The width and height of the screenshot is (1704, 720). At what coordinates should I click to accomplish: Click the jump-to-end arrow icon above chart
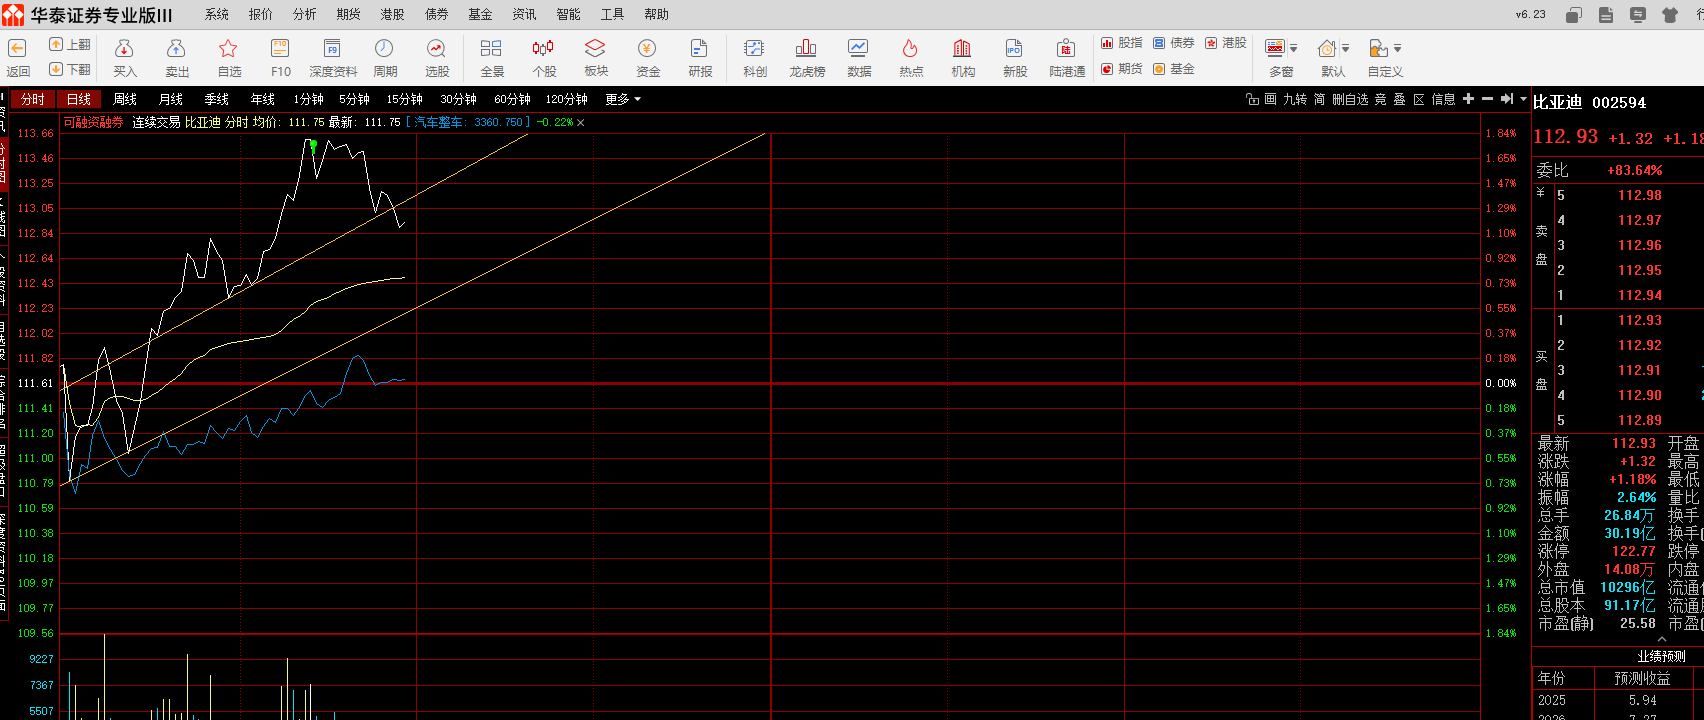pos(1506,99)
